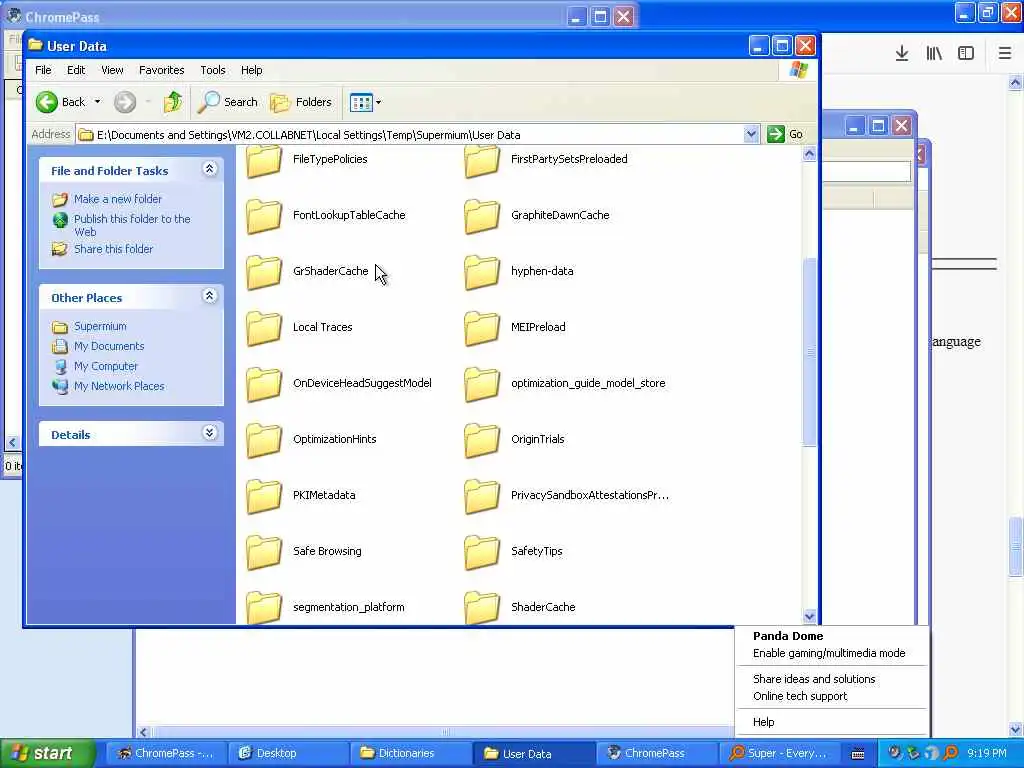Expand the Details panel

coord(209,433)
